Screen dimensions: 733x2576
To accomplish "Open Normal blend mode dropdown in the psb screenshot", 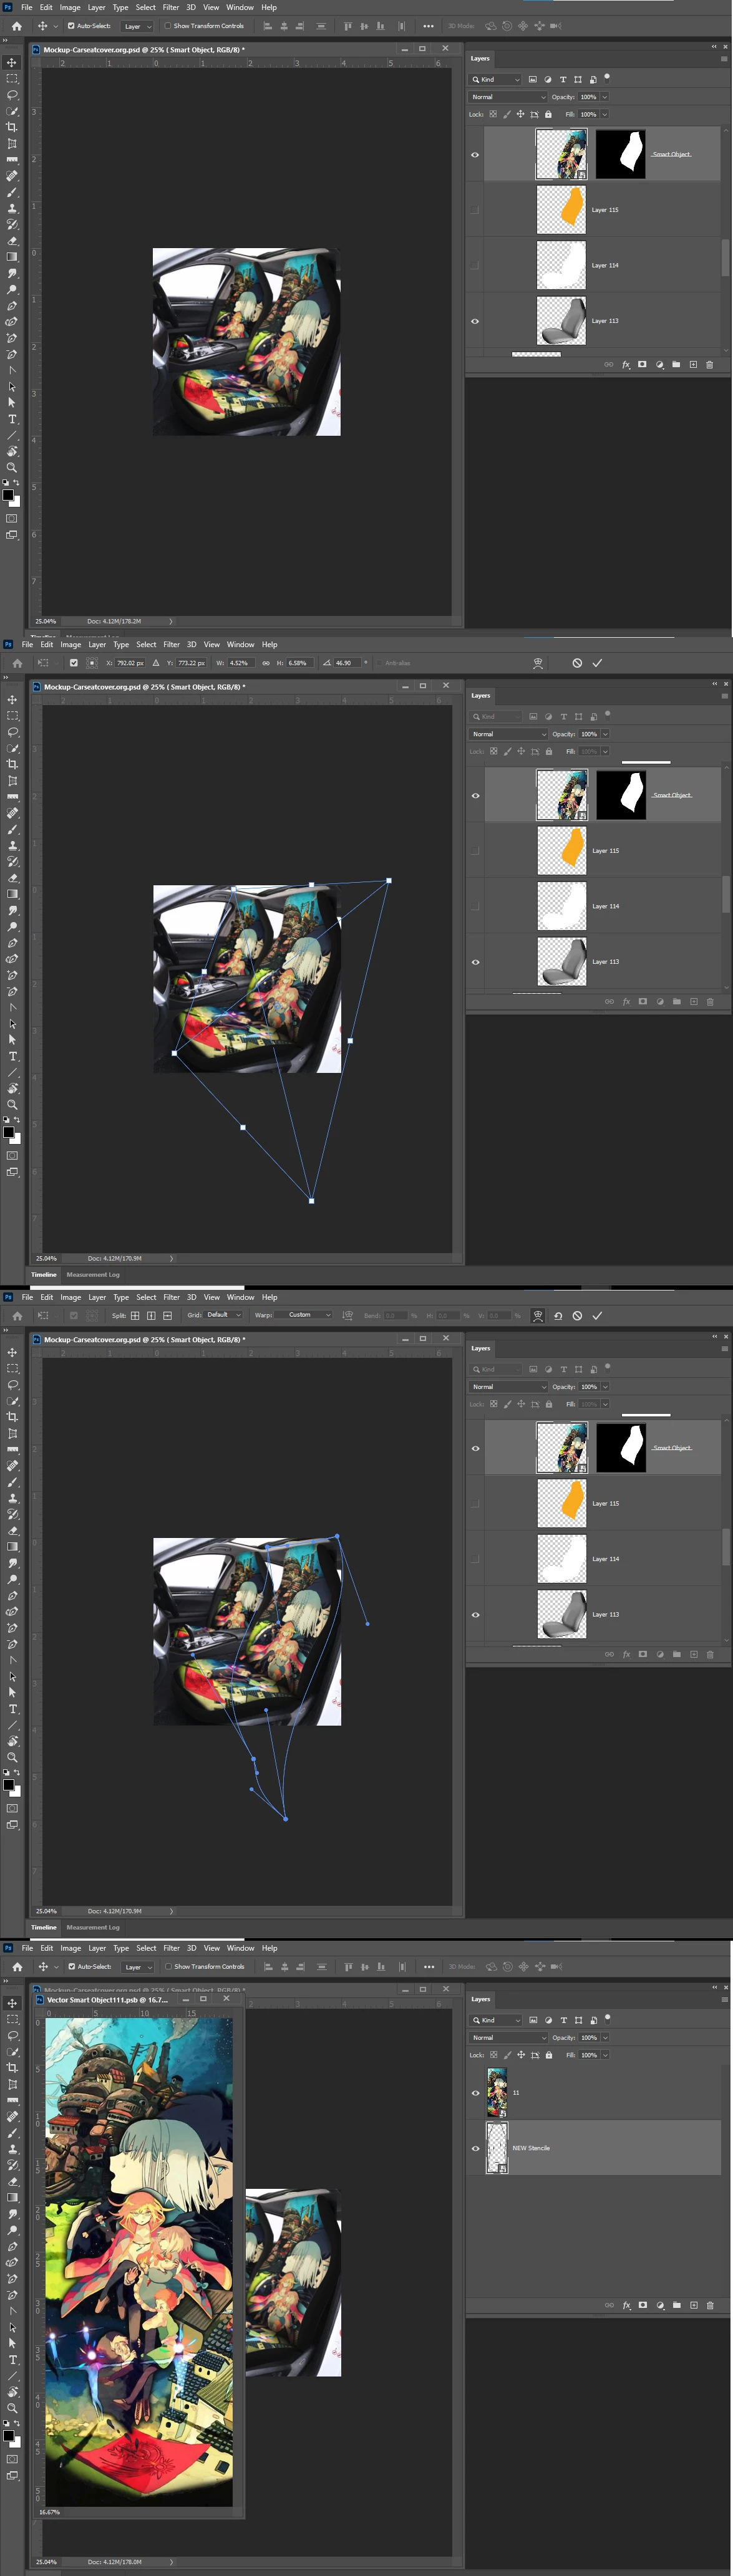I will pos(508,2037).
